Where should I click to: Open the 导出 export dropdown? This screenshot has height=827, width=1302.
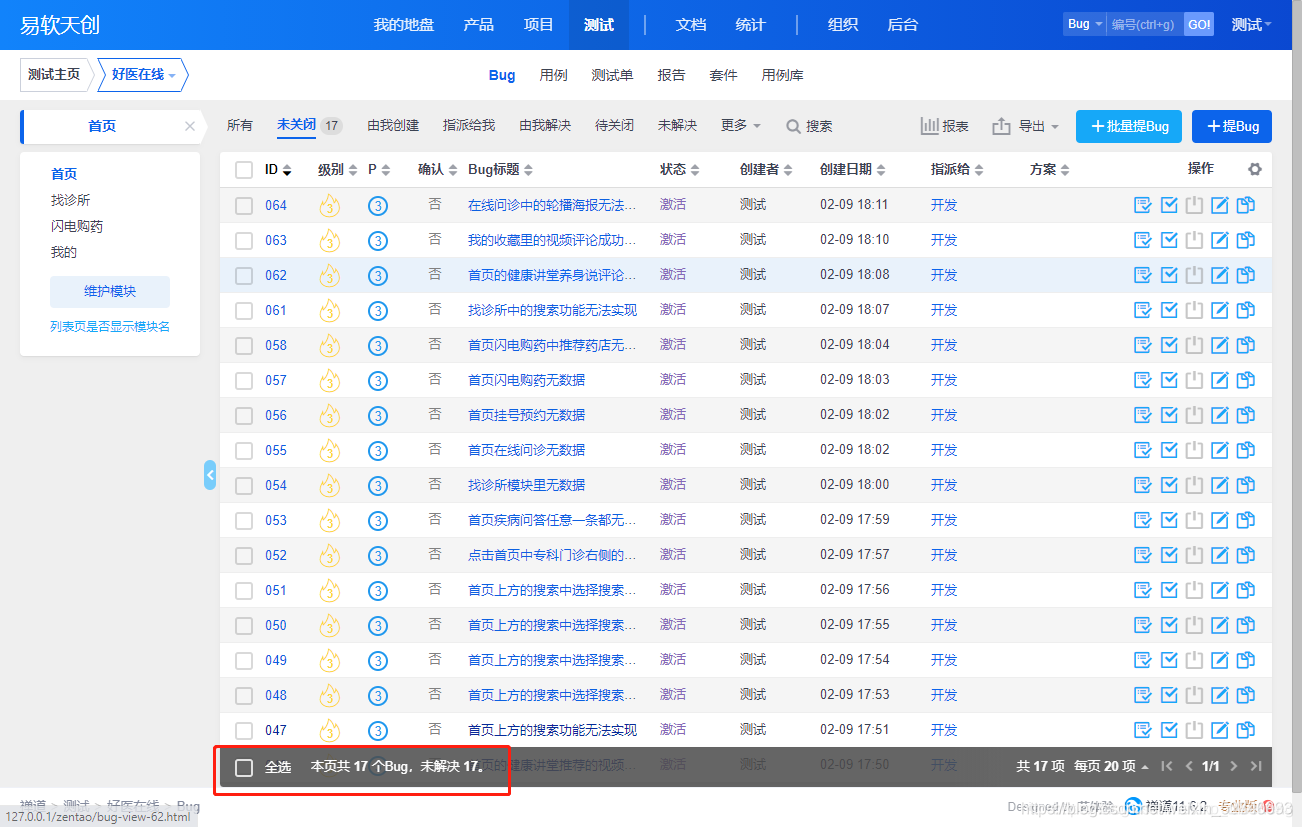tap(1026, 126)
